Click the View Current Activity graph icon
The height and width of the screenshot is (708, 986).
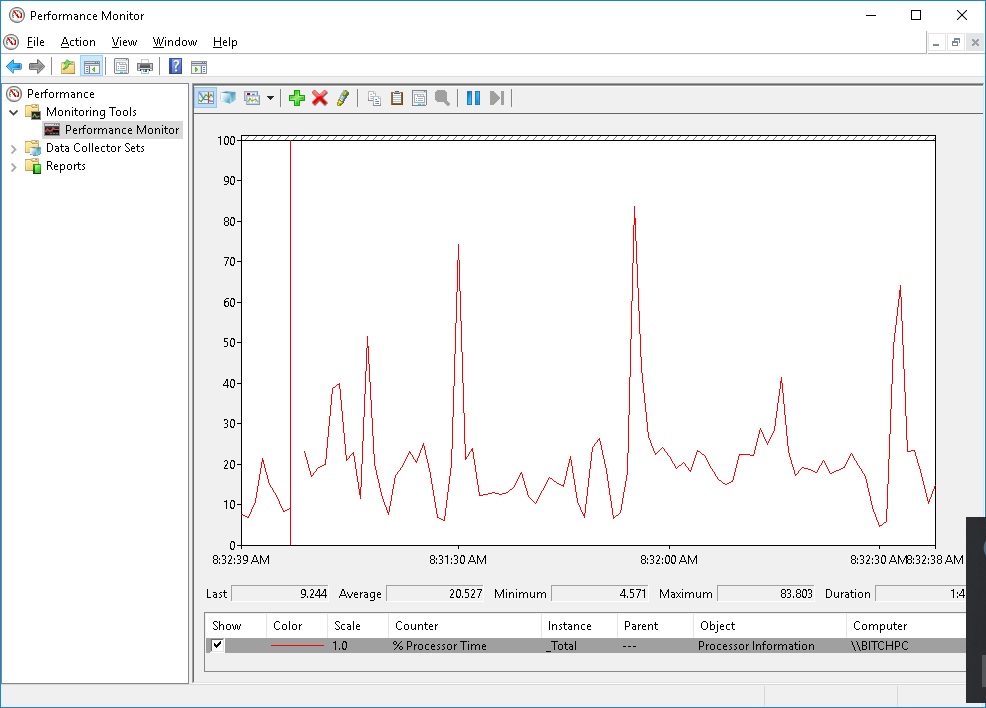pos(206,98)
